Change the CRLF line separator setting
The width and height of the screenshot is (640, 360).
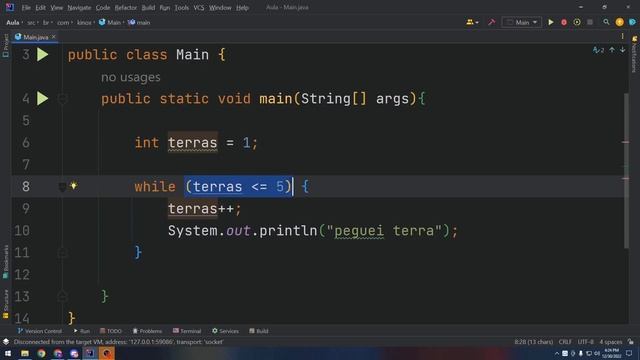(565, 342)
